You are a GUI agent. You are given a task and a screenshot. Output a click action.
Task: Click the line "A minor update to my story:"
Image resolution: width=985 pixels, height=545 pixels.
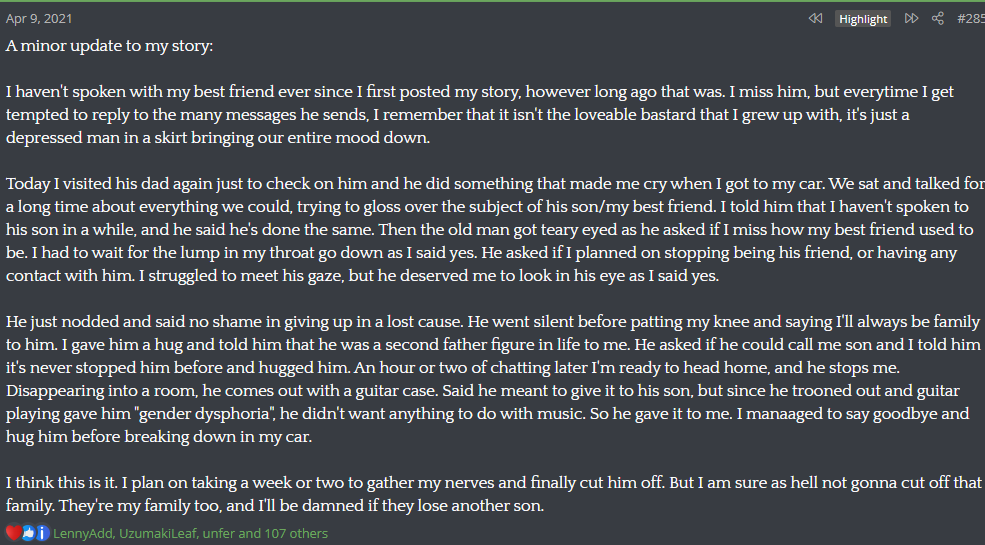[109, 46]
